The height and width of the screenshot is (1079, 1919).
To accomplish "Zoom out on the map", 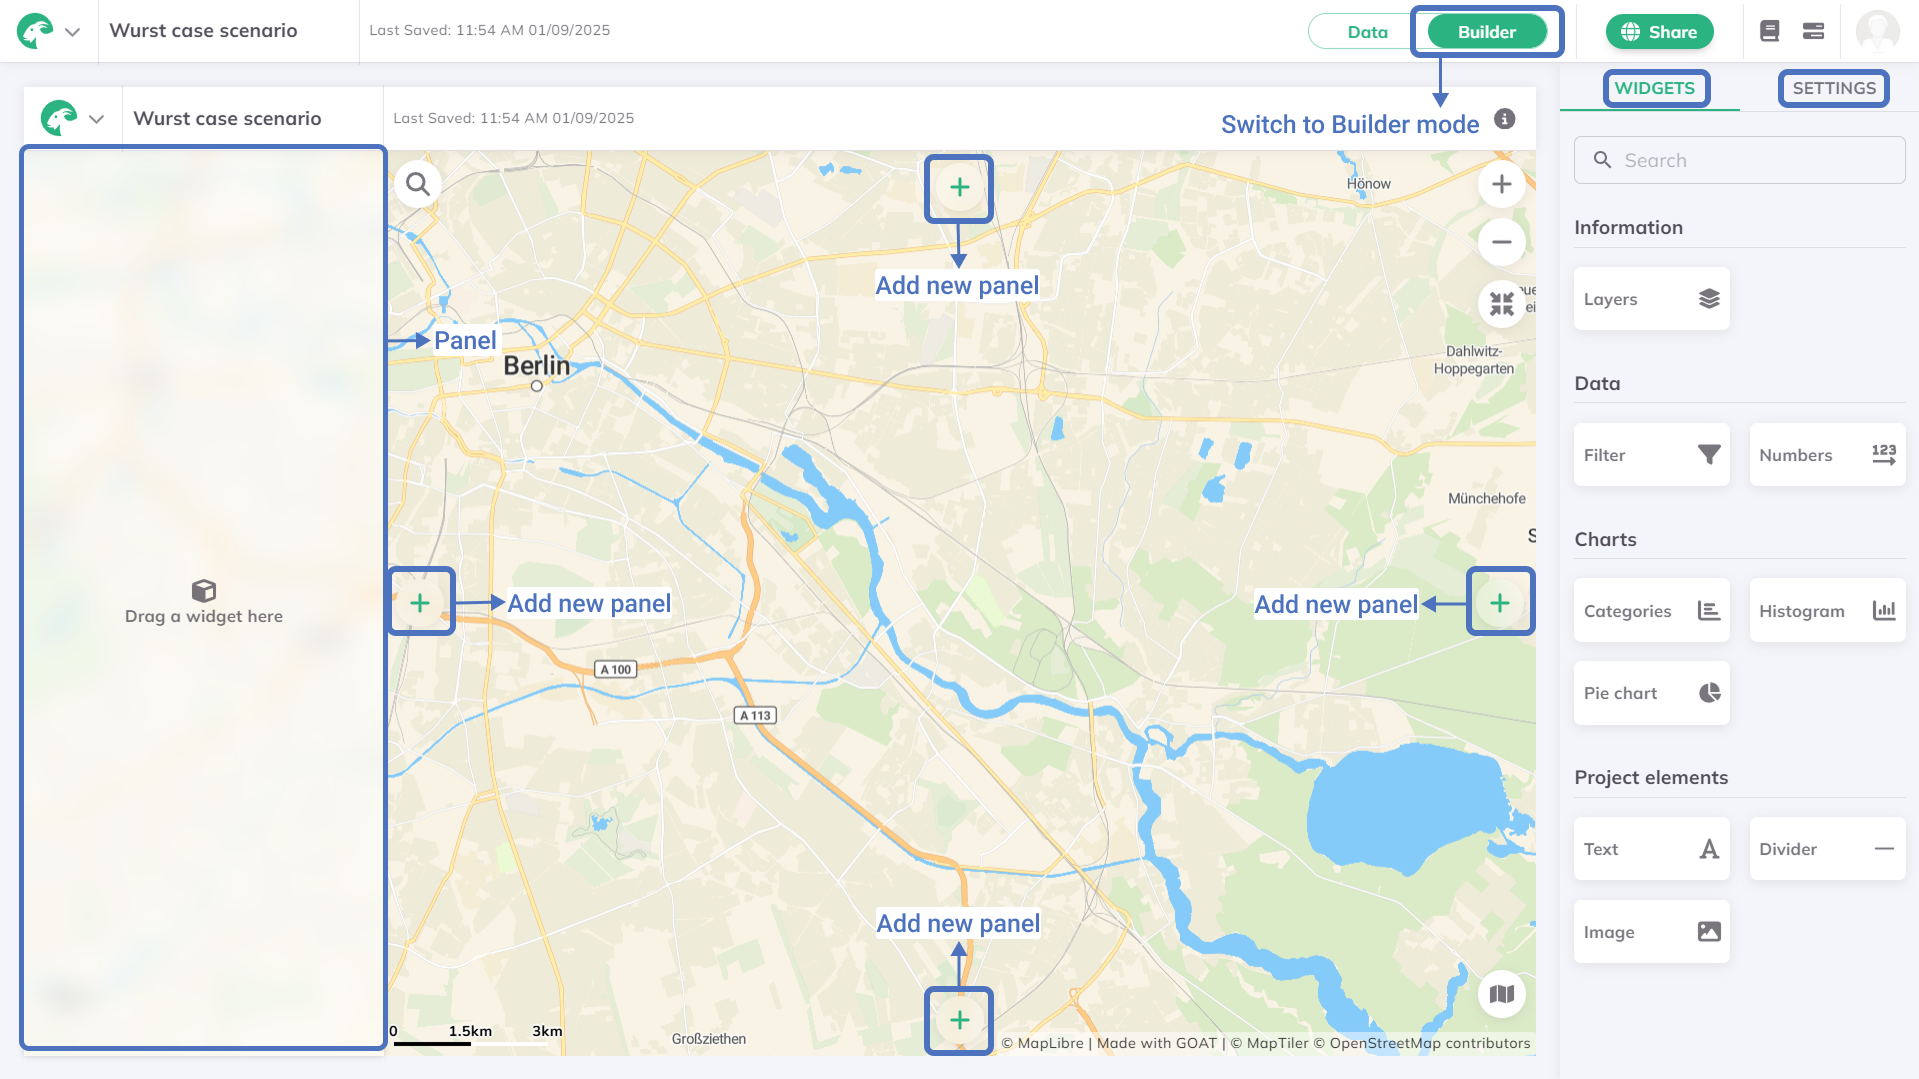I will (1501, 242).
